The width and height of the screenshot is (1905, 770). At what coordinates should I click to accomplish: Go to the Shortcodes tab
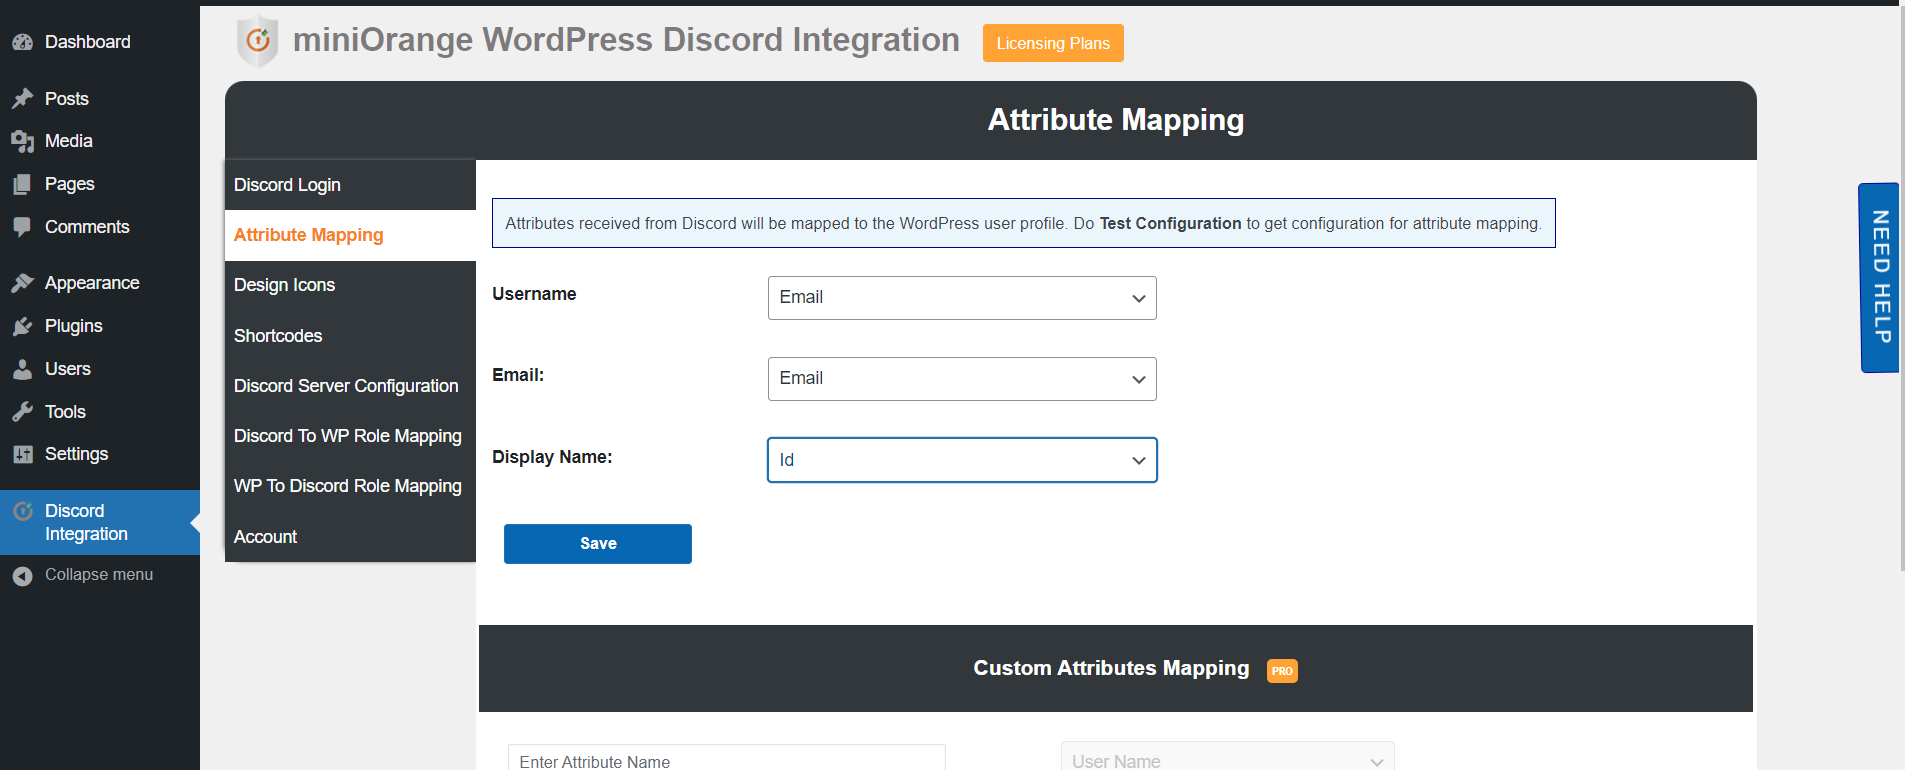(350, 336)
